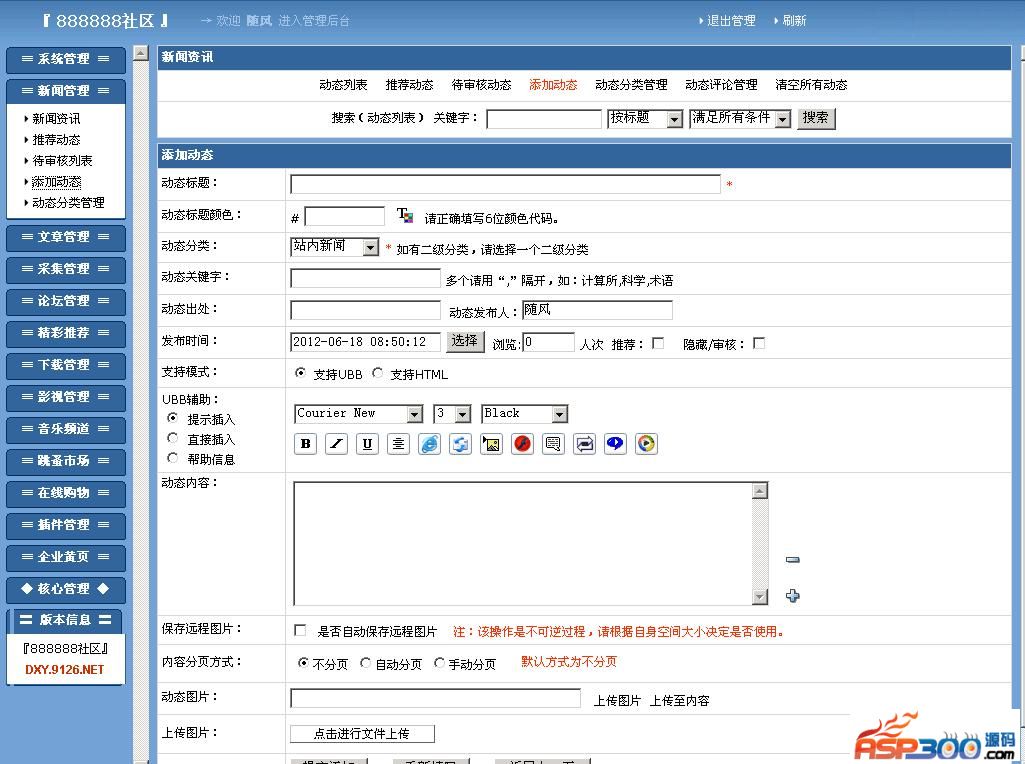Screen dimensions: 1025x764
Task: Expand the 系统管理 sidebar section
Action: click(65, 59)
